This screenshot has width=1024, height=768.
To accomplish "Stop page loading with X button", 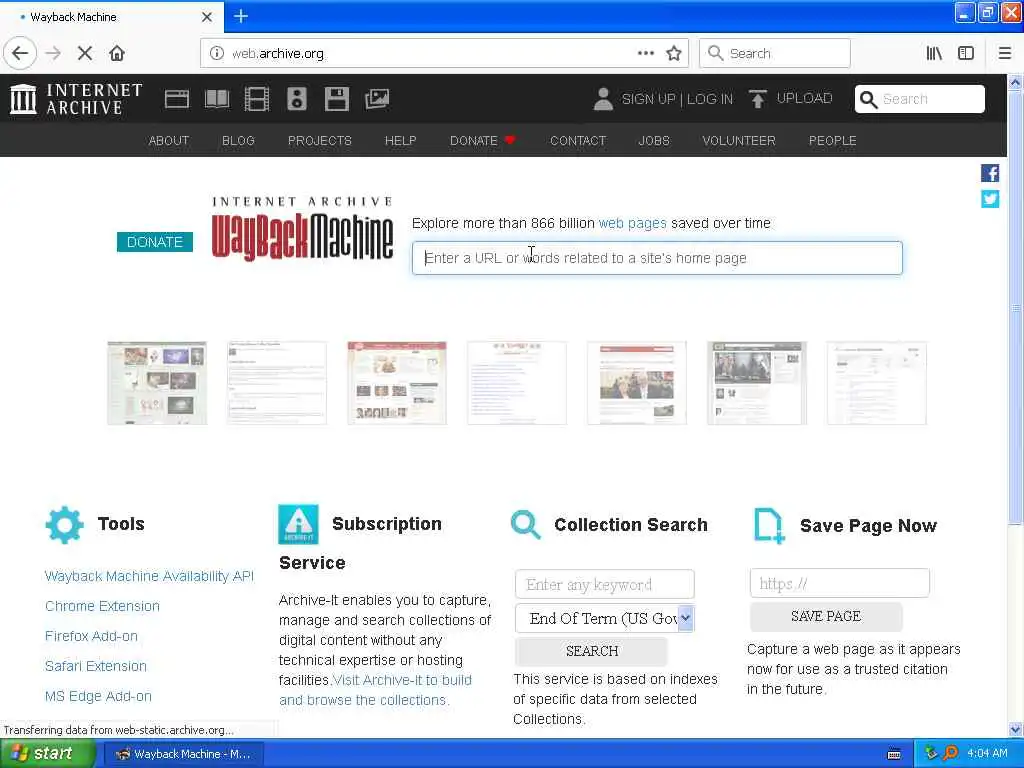I will tap(85, 53).
